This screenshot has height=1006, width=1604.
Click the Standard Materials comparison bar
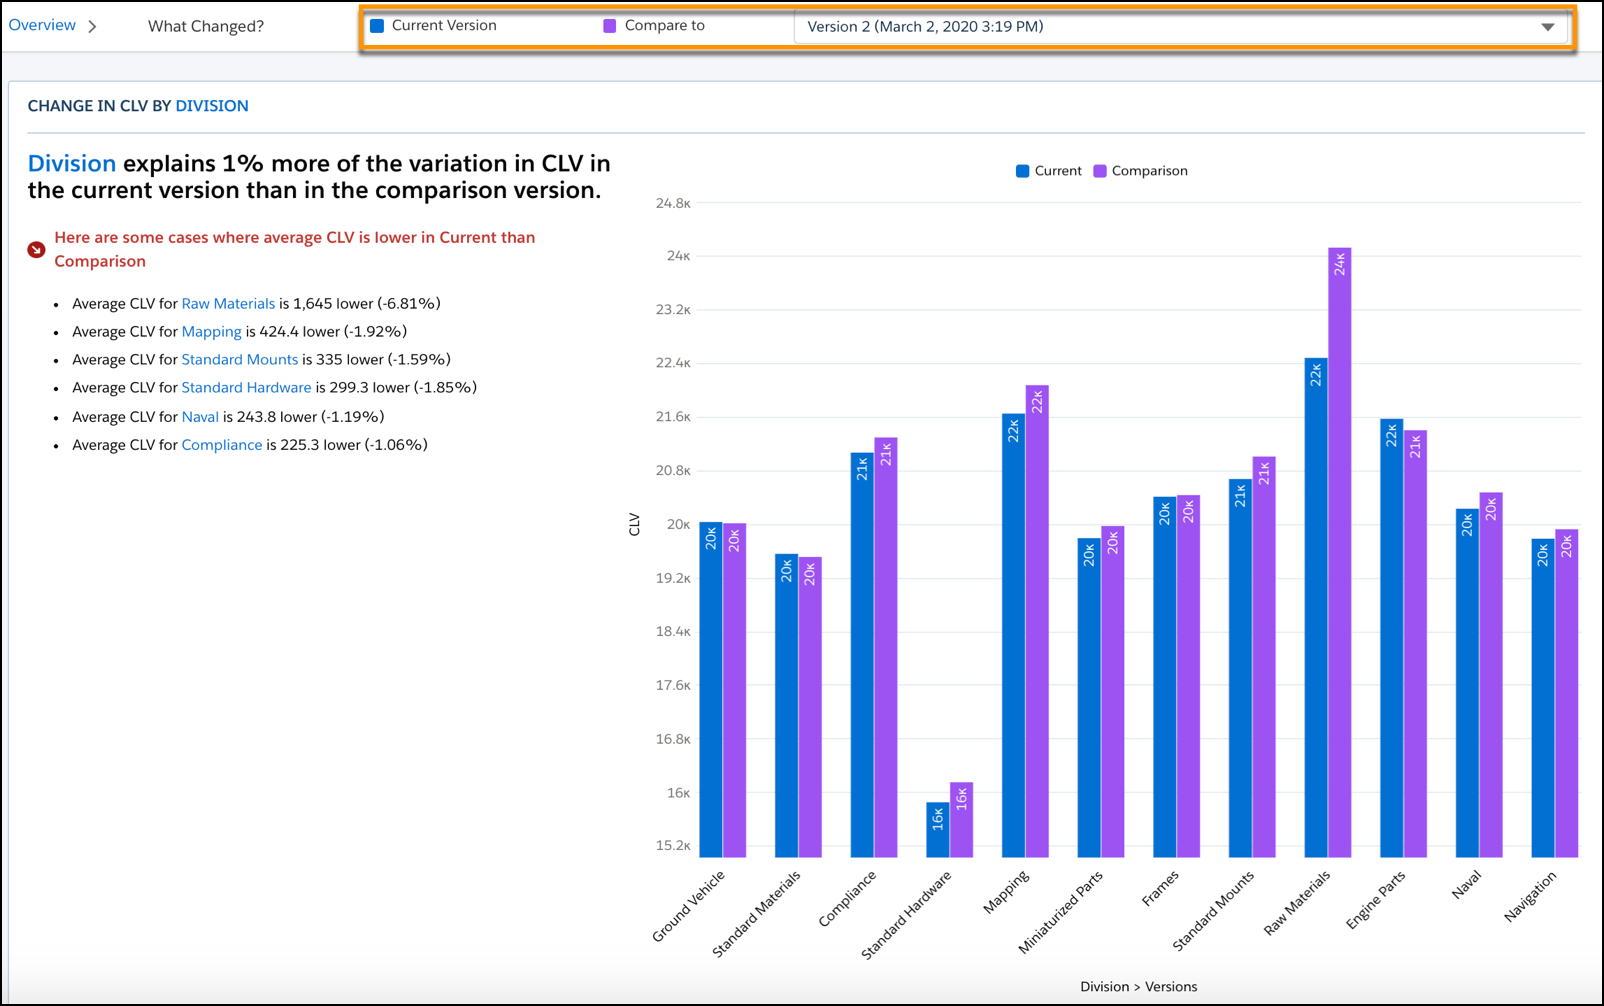[x=810, y=707]
